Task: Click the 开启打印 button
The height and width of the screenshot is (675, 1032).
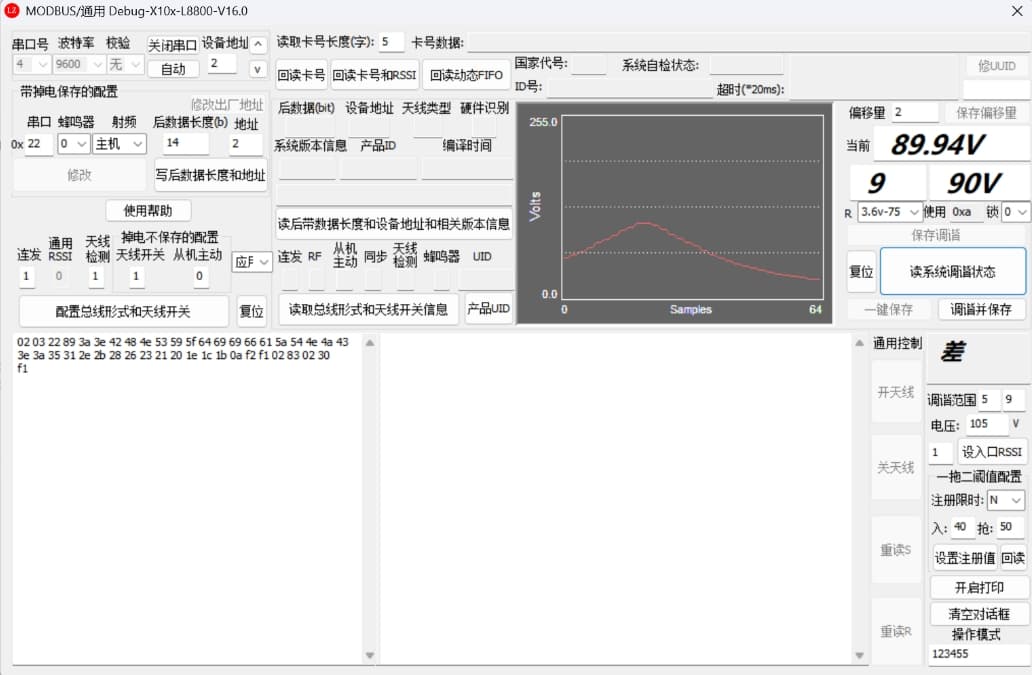Action: click(979, 588)
